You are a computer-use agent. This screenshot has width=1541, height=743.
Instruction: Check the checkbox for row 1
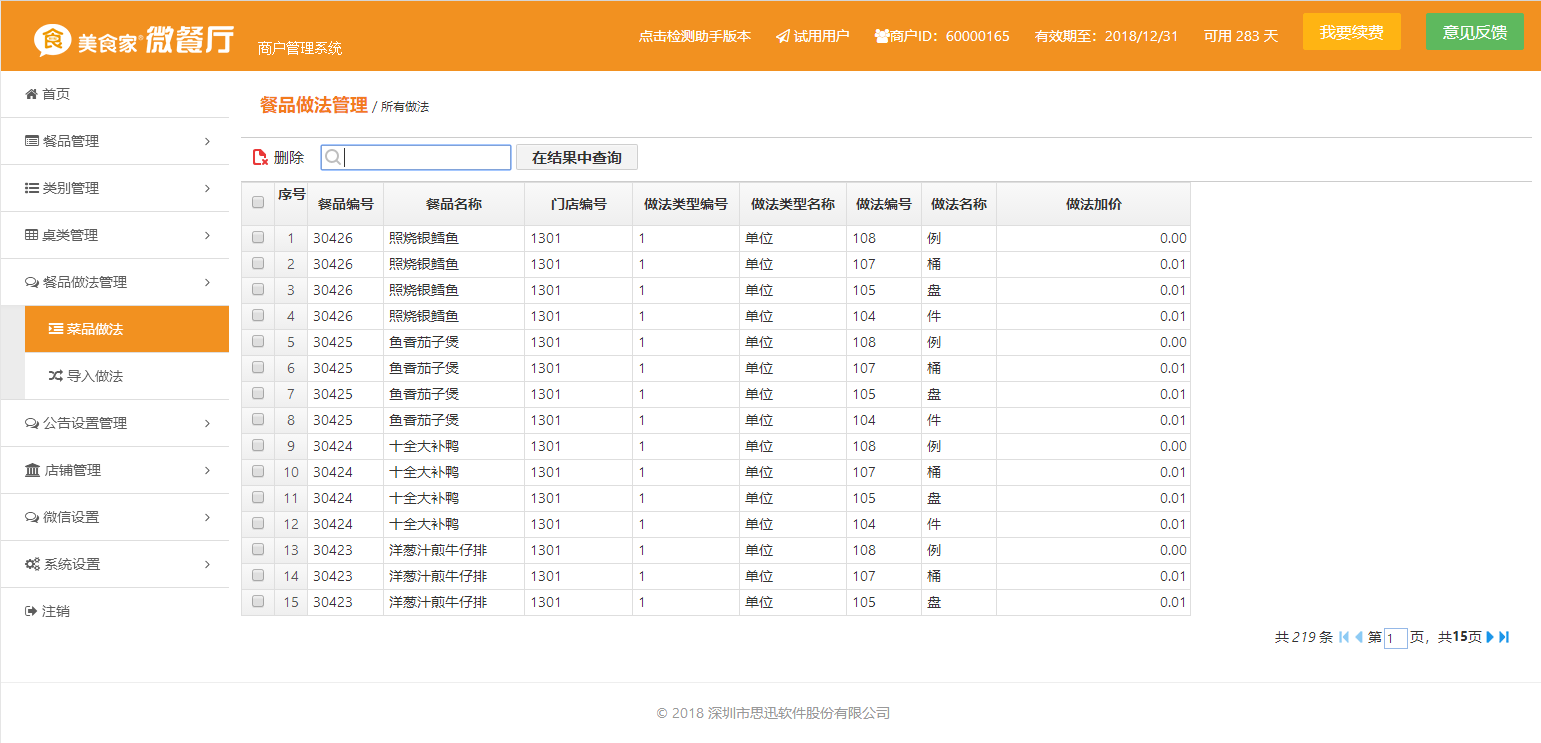[258, 238]
